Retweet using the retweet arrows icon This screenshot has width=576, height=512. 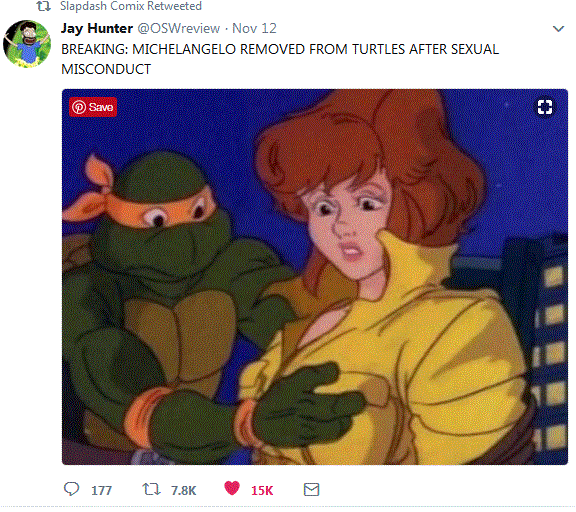tap(151, 489)
